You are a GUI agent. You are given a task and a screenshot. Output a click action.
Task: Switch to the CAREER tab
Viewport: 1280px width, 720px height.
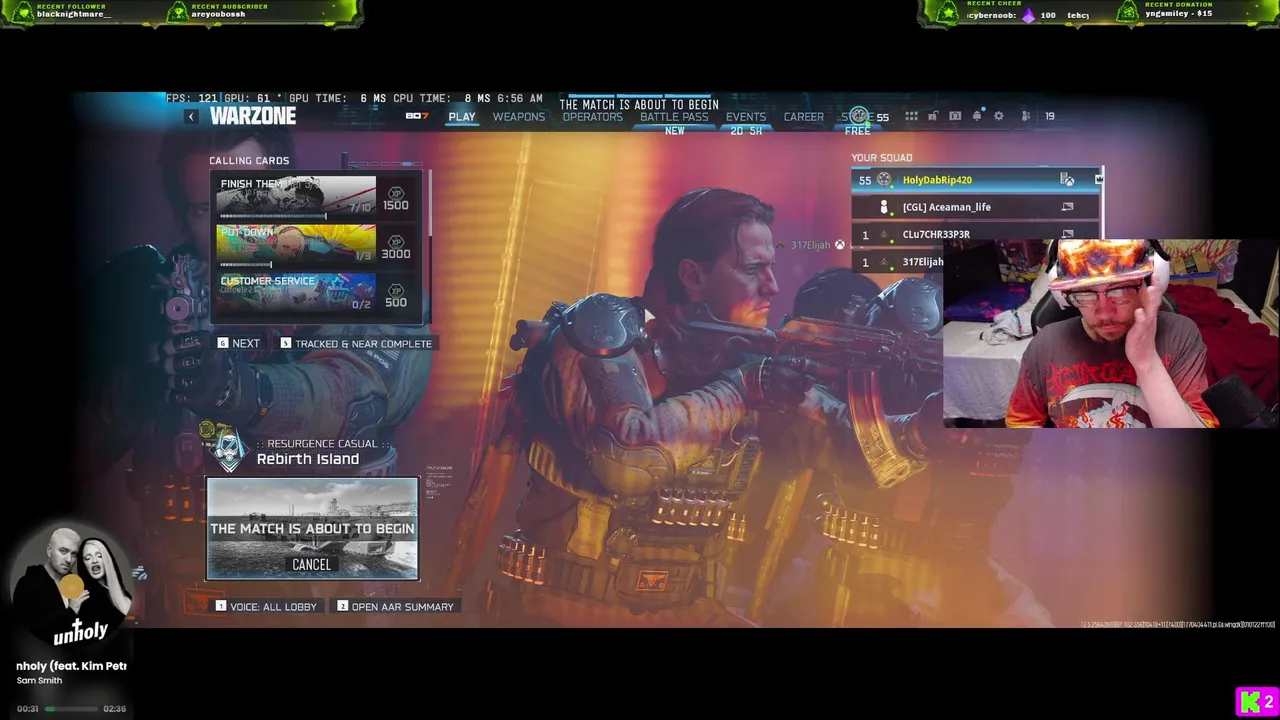click(804, 117)
